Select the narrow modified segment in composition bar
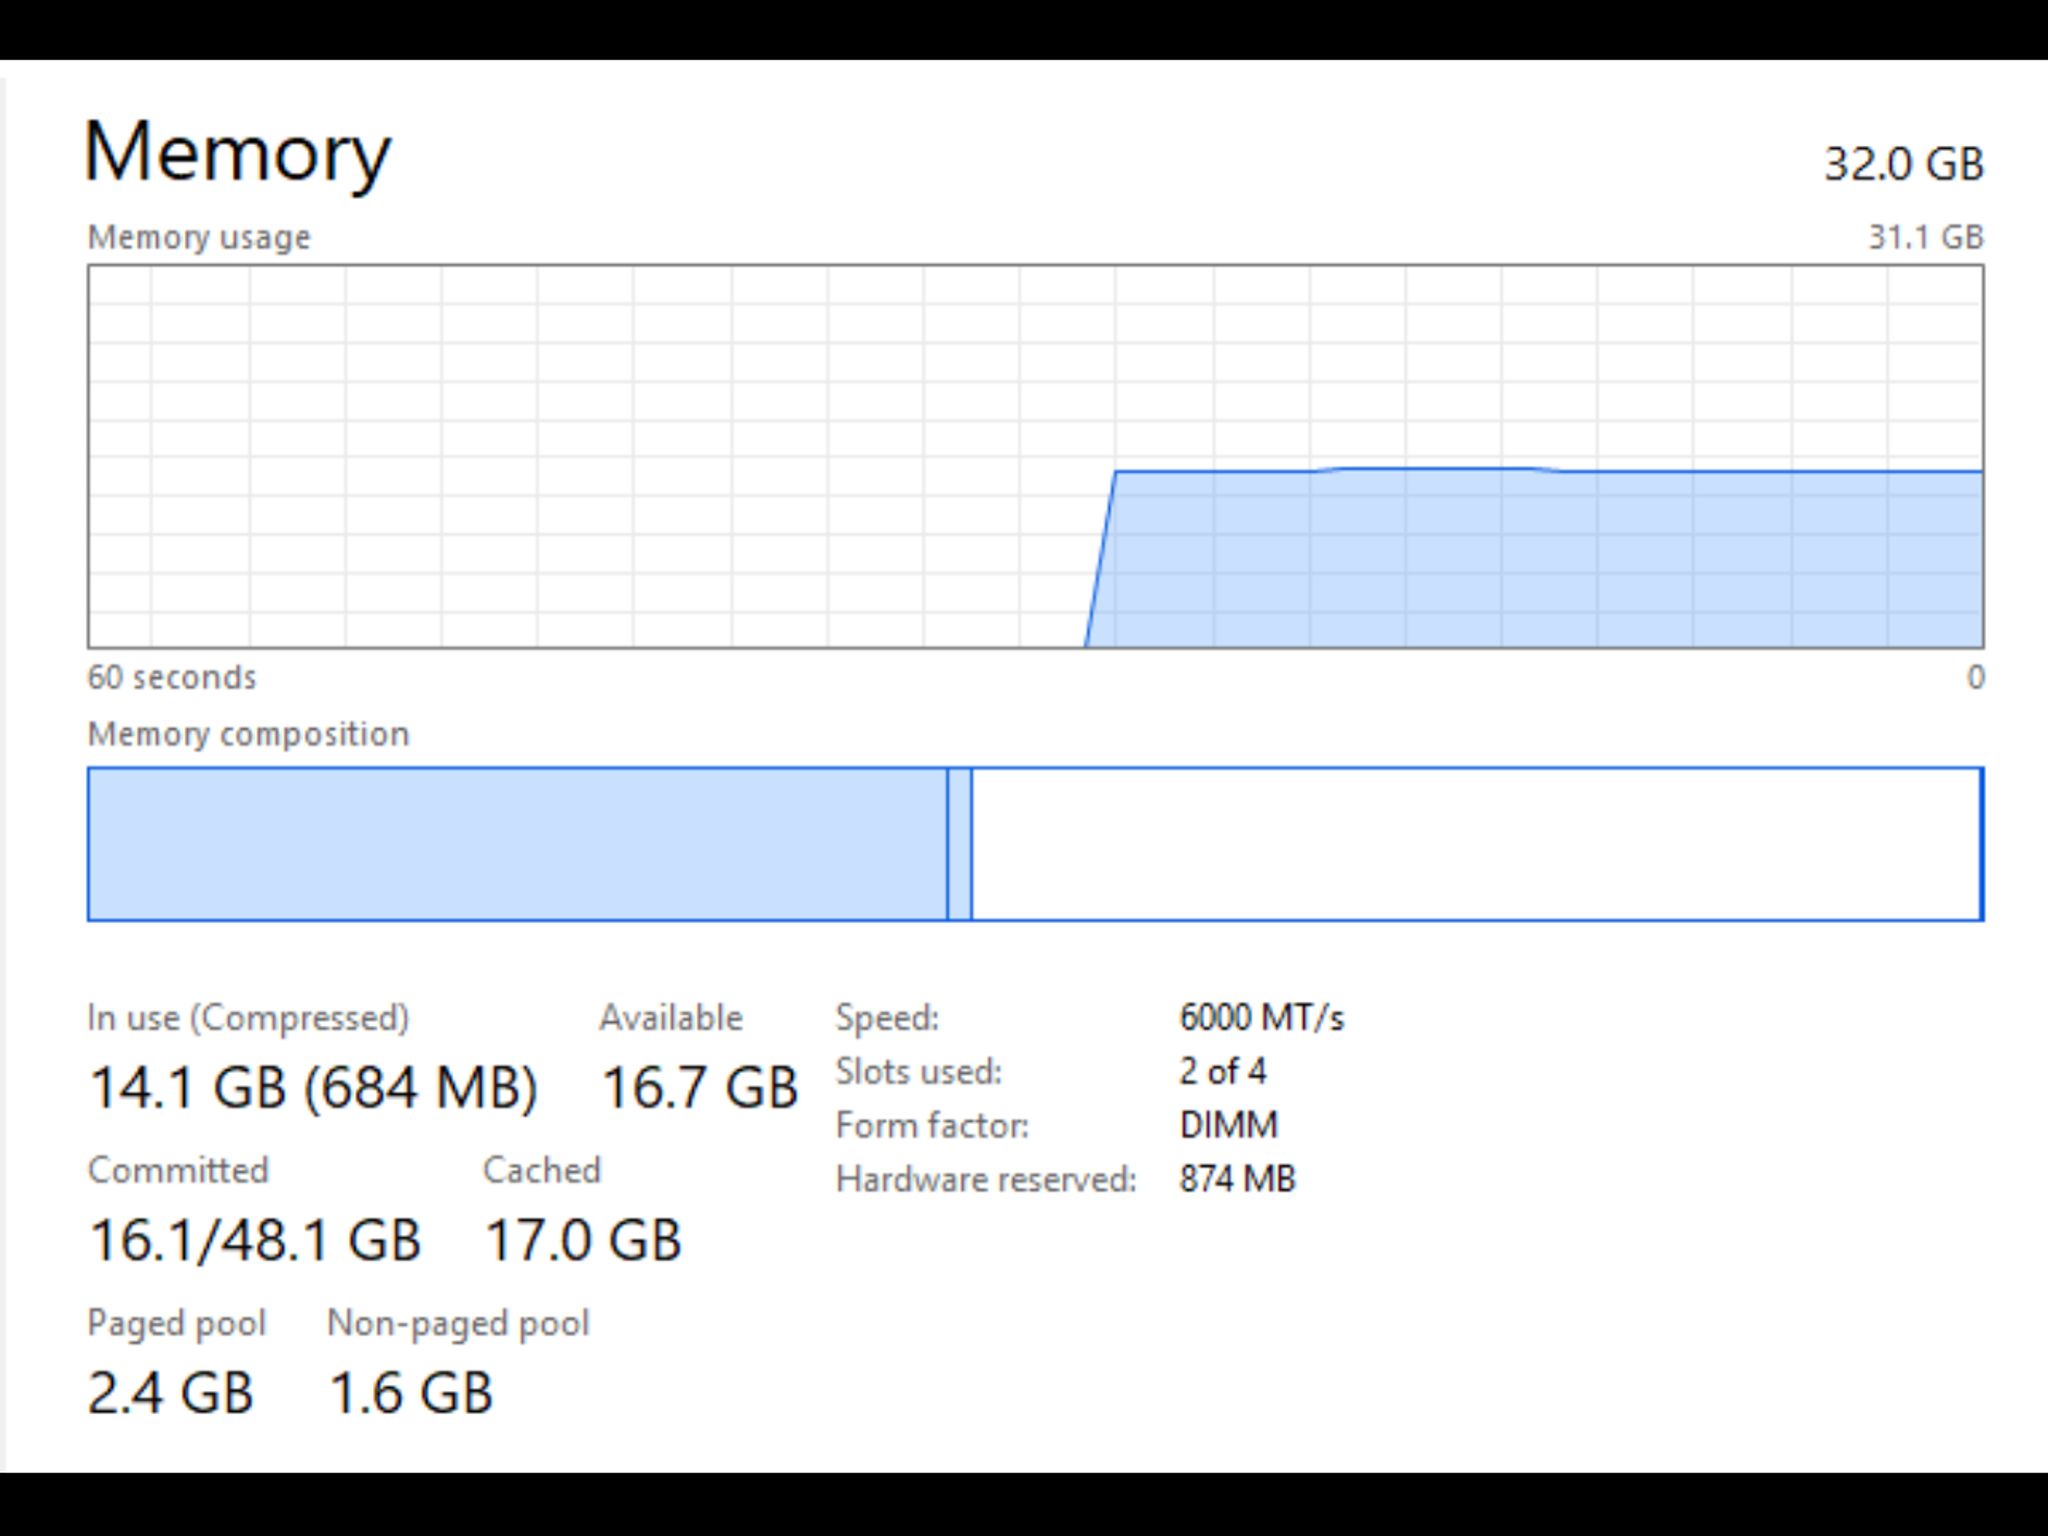The height and width of the screenshot is (1536, 2048). [959, 844]
